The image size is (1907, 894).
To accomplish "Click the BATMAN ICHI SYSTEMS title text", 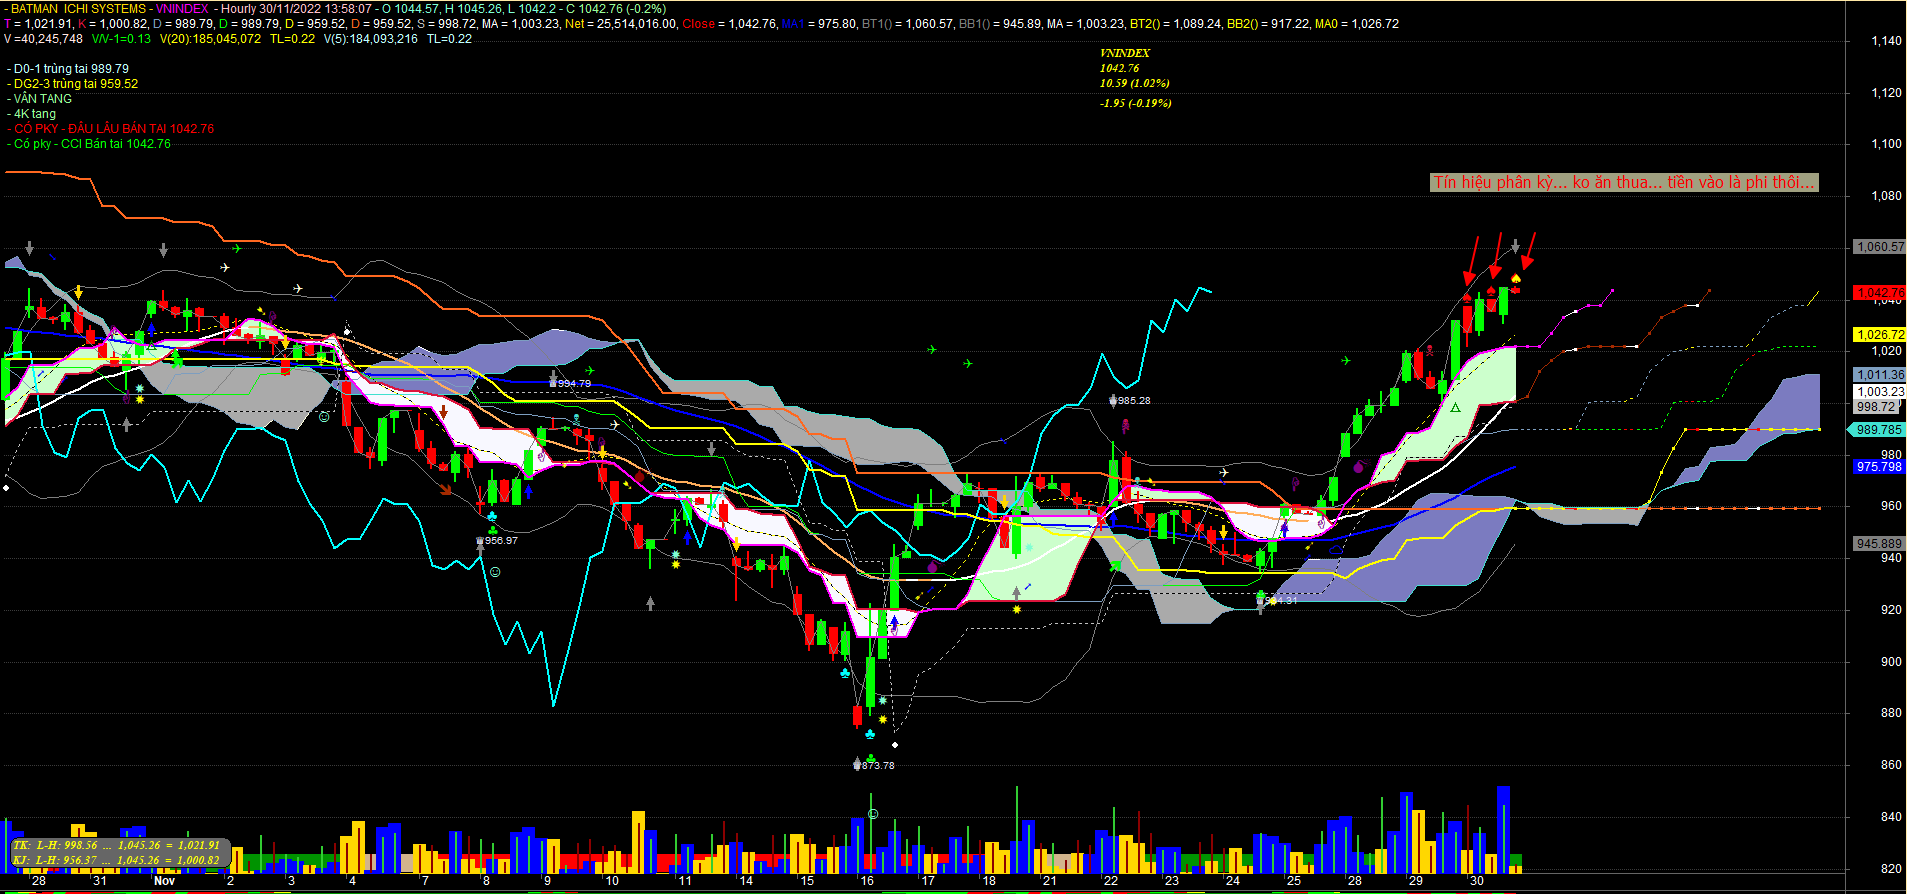I will pyautogui.click(x=78, y=8).
